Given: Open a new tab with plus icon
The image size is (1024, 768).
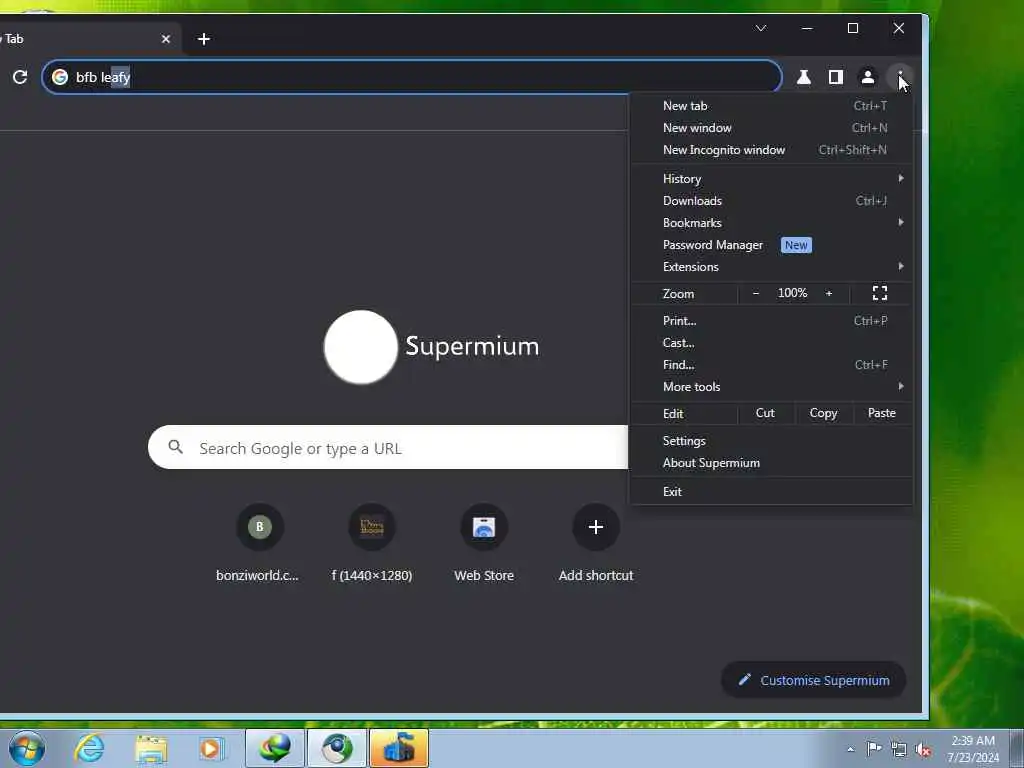Looking at the screenshot, I should 204,39.
